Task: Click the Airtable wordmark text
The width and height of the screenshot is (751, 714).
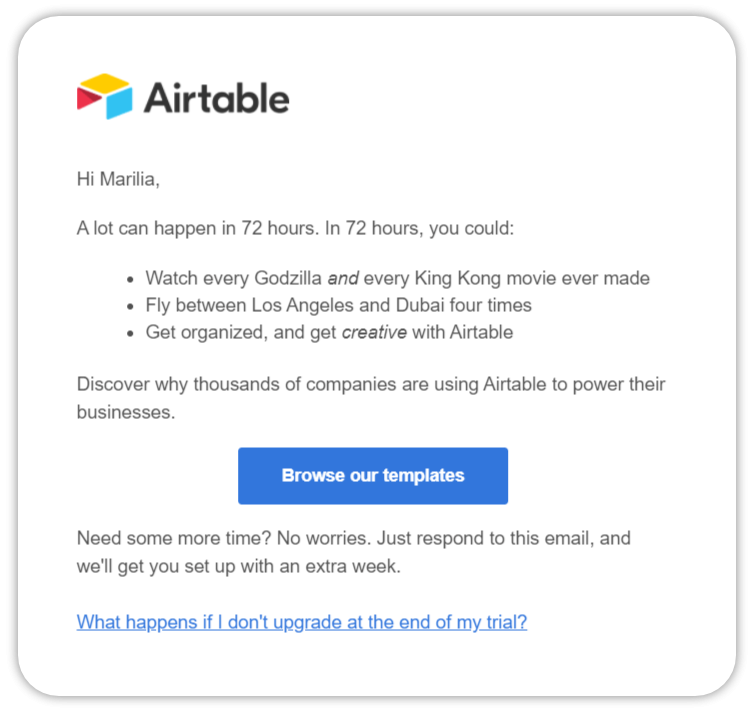Action: 216,98
